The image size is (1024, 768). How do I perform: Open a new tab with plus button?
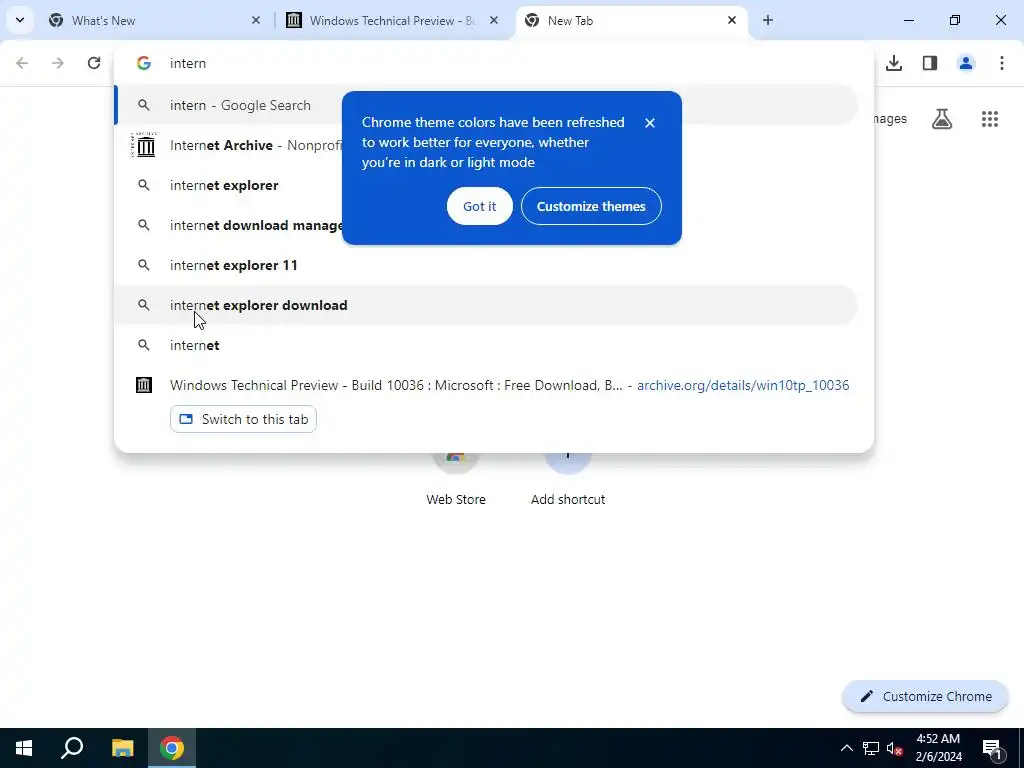[767, 20]
